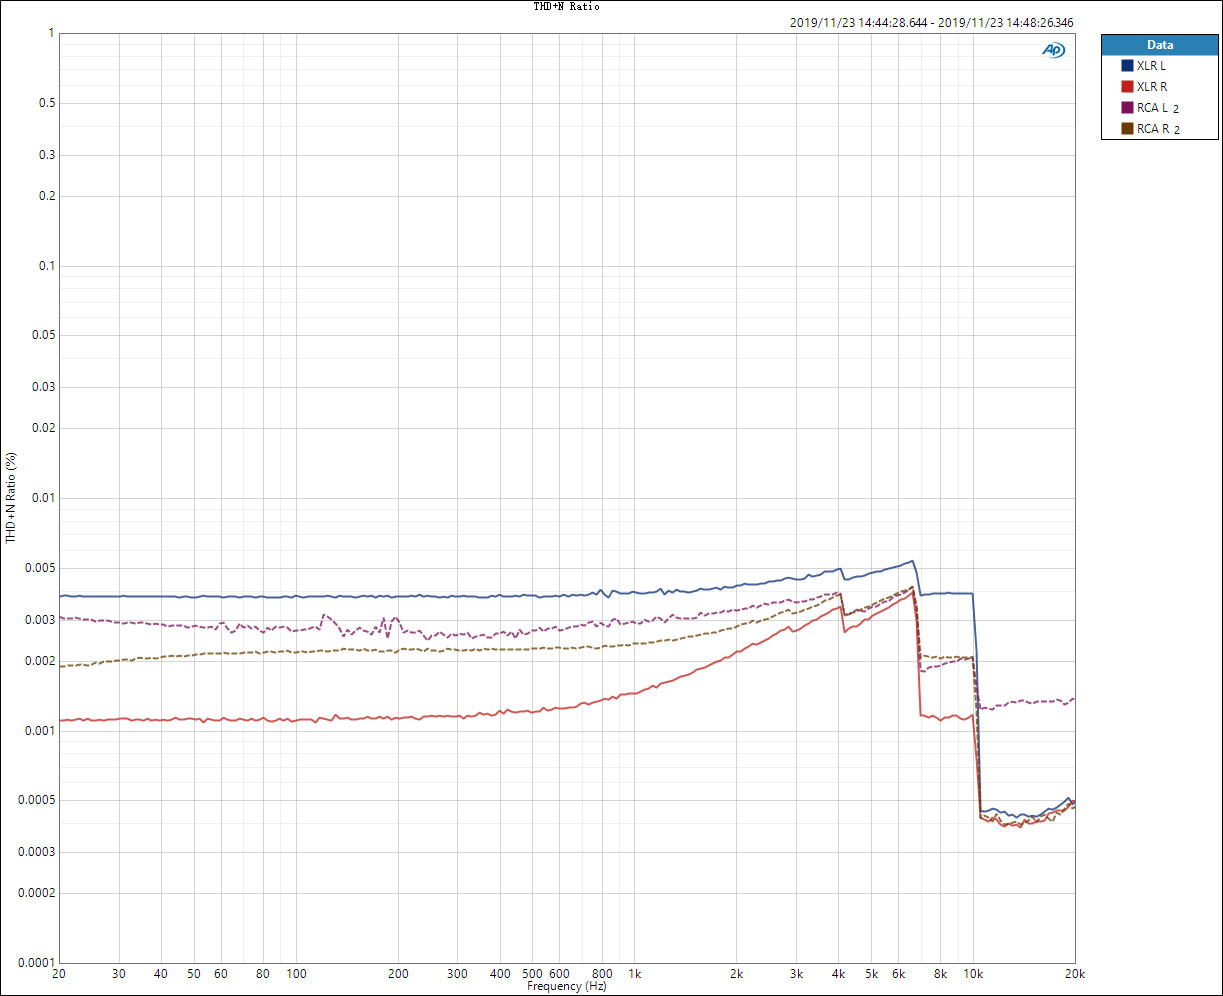Viewport: 1223px width, 996px height.
Task: Click the THD+N Ratio chart title
Action: click(x=567, y=6)
